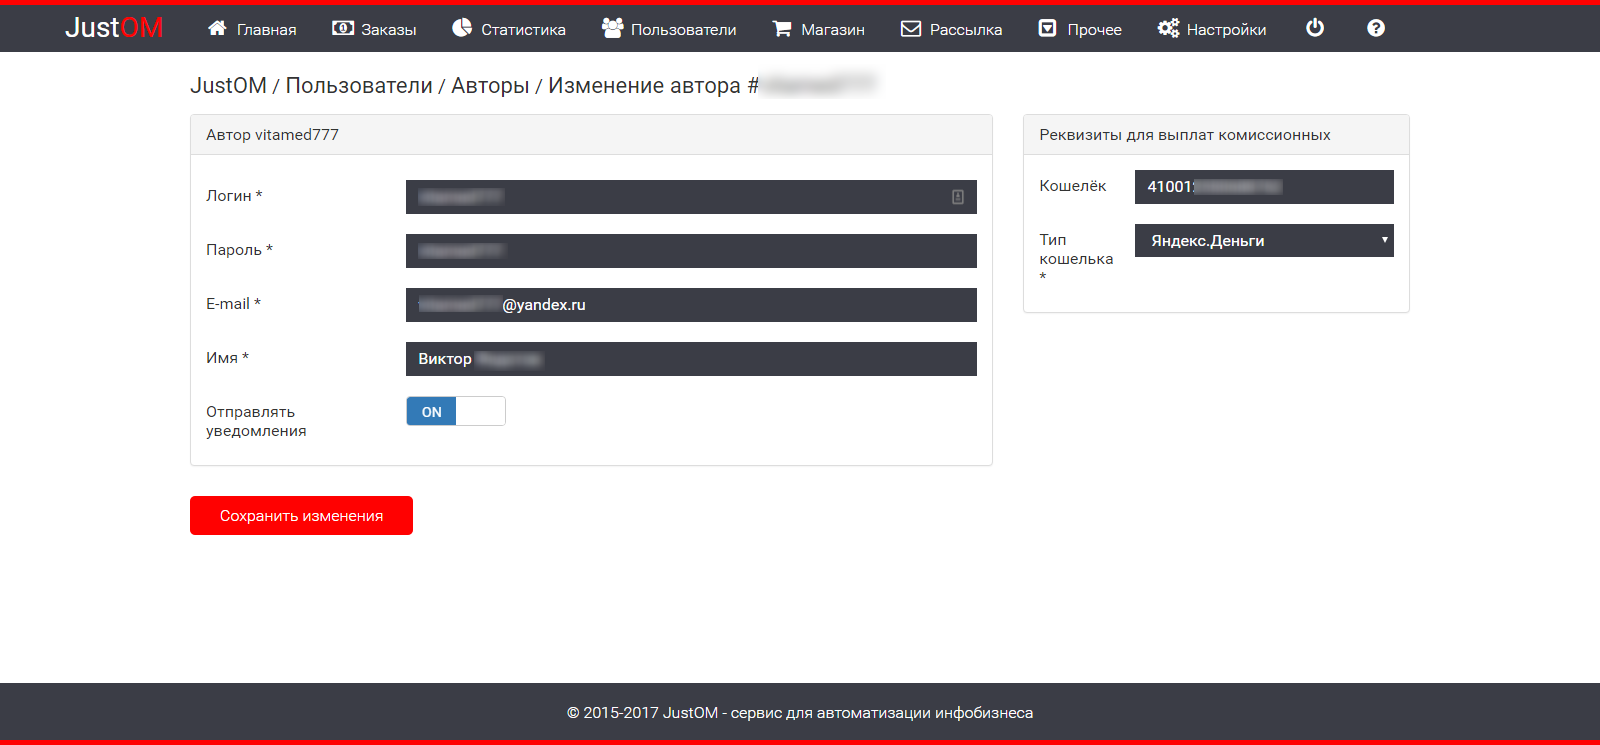This screenshot has height=745, width=1600.
Task: Focus the Логин input field
Action: coord(691,197)
